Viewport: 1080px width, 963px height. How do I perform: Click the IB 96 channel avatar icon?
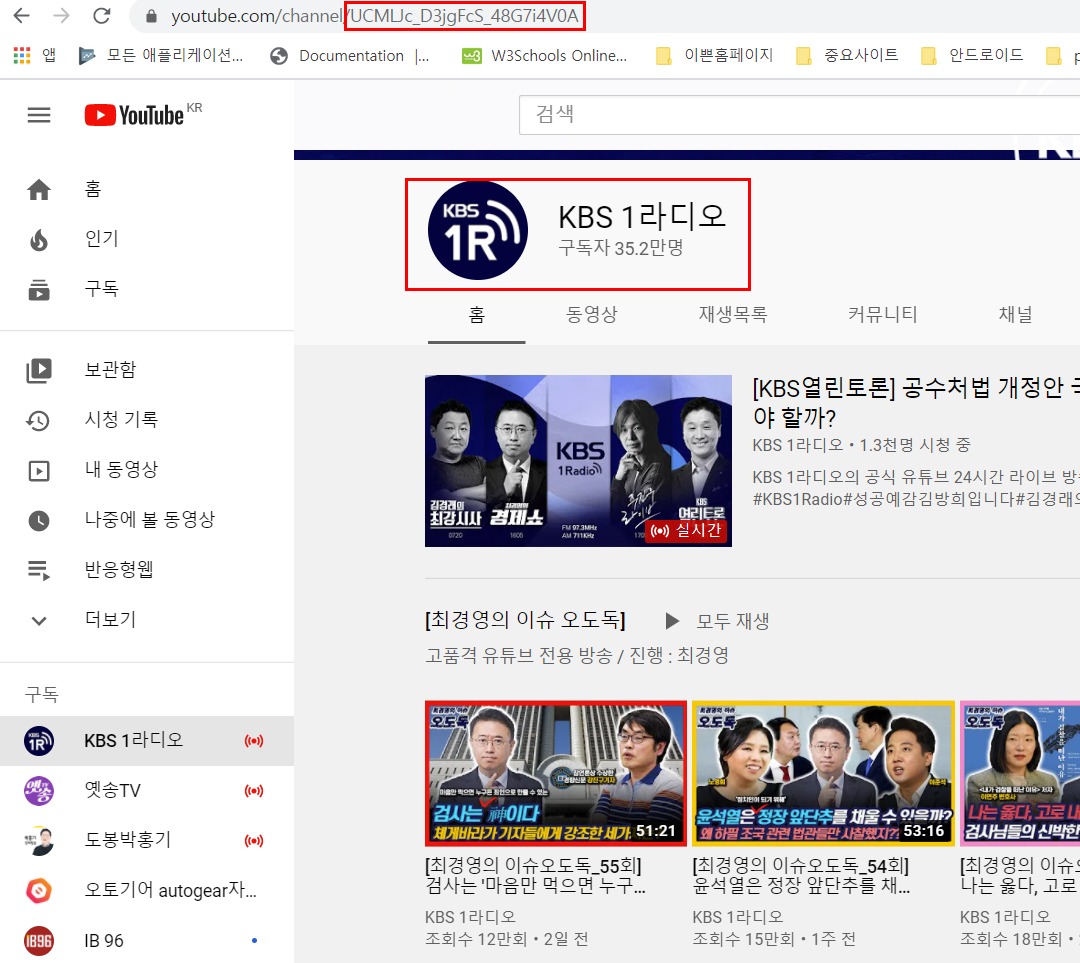coord(39,940)
